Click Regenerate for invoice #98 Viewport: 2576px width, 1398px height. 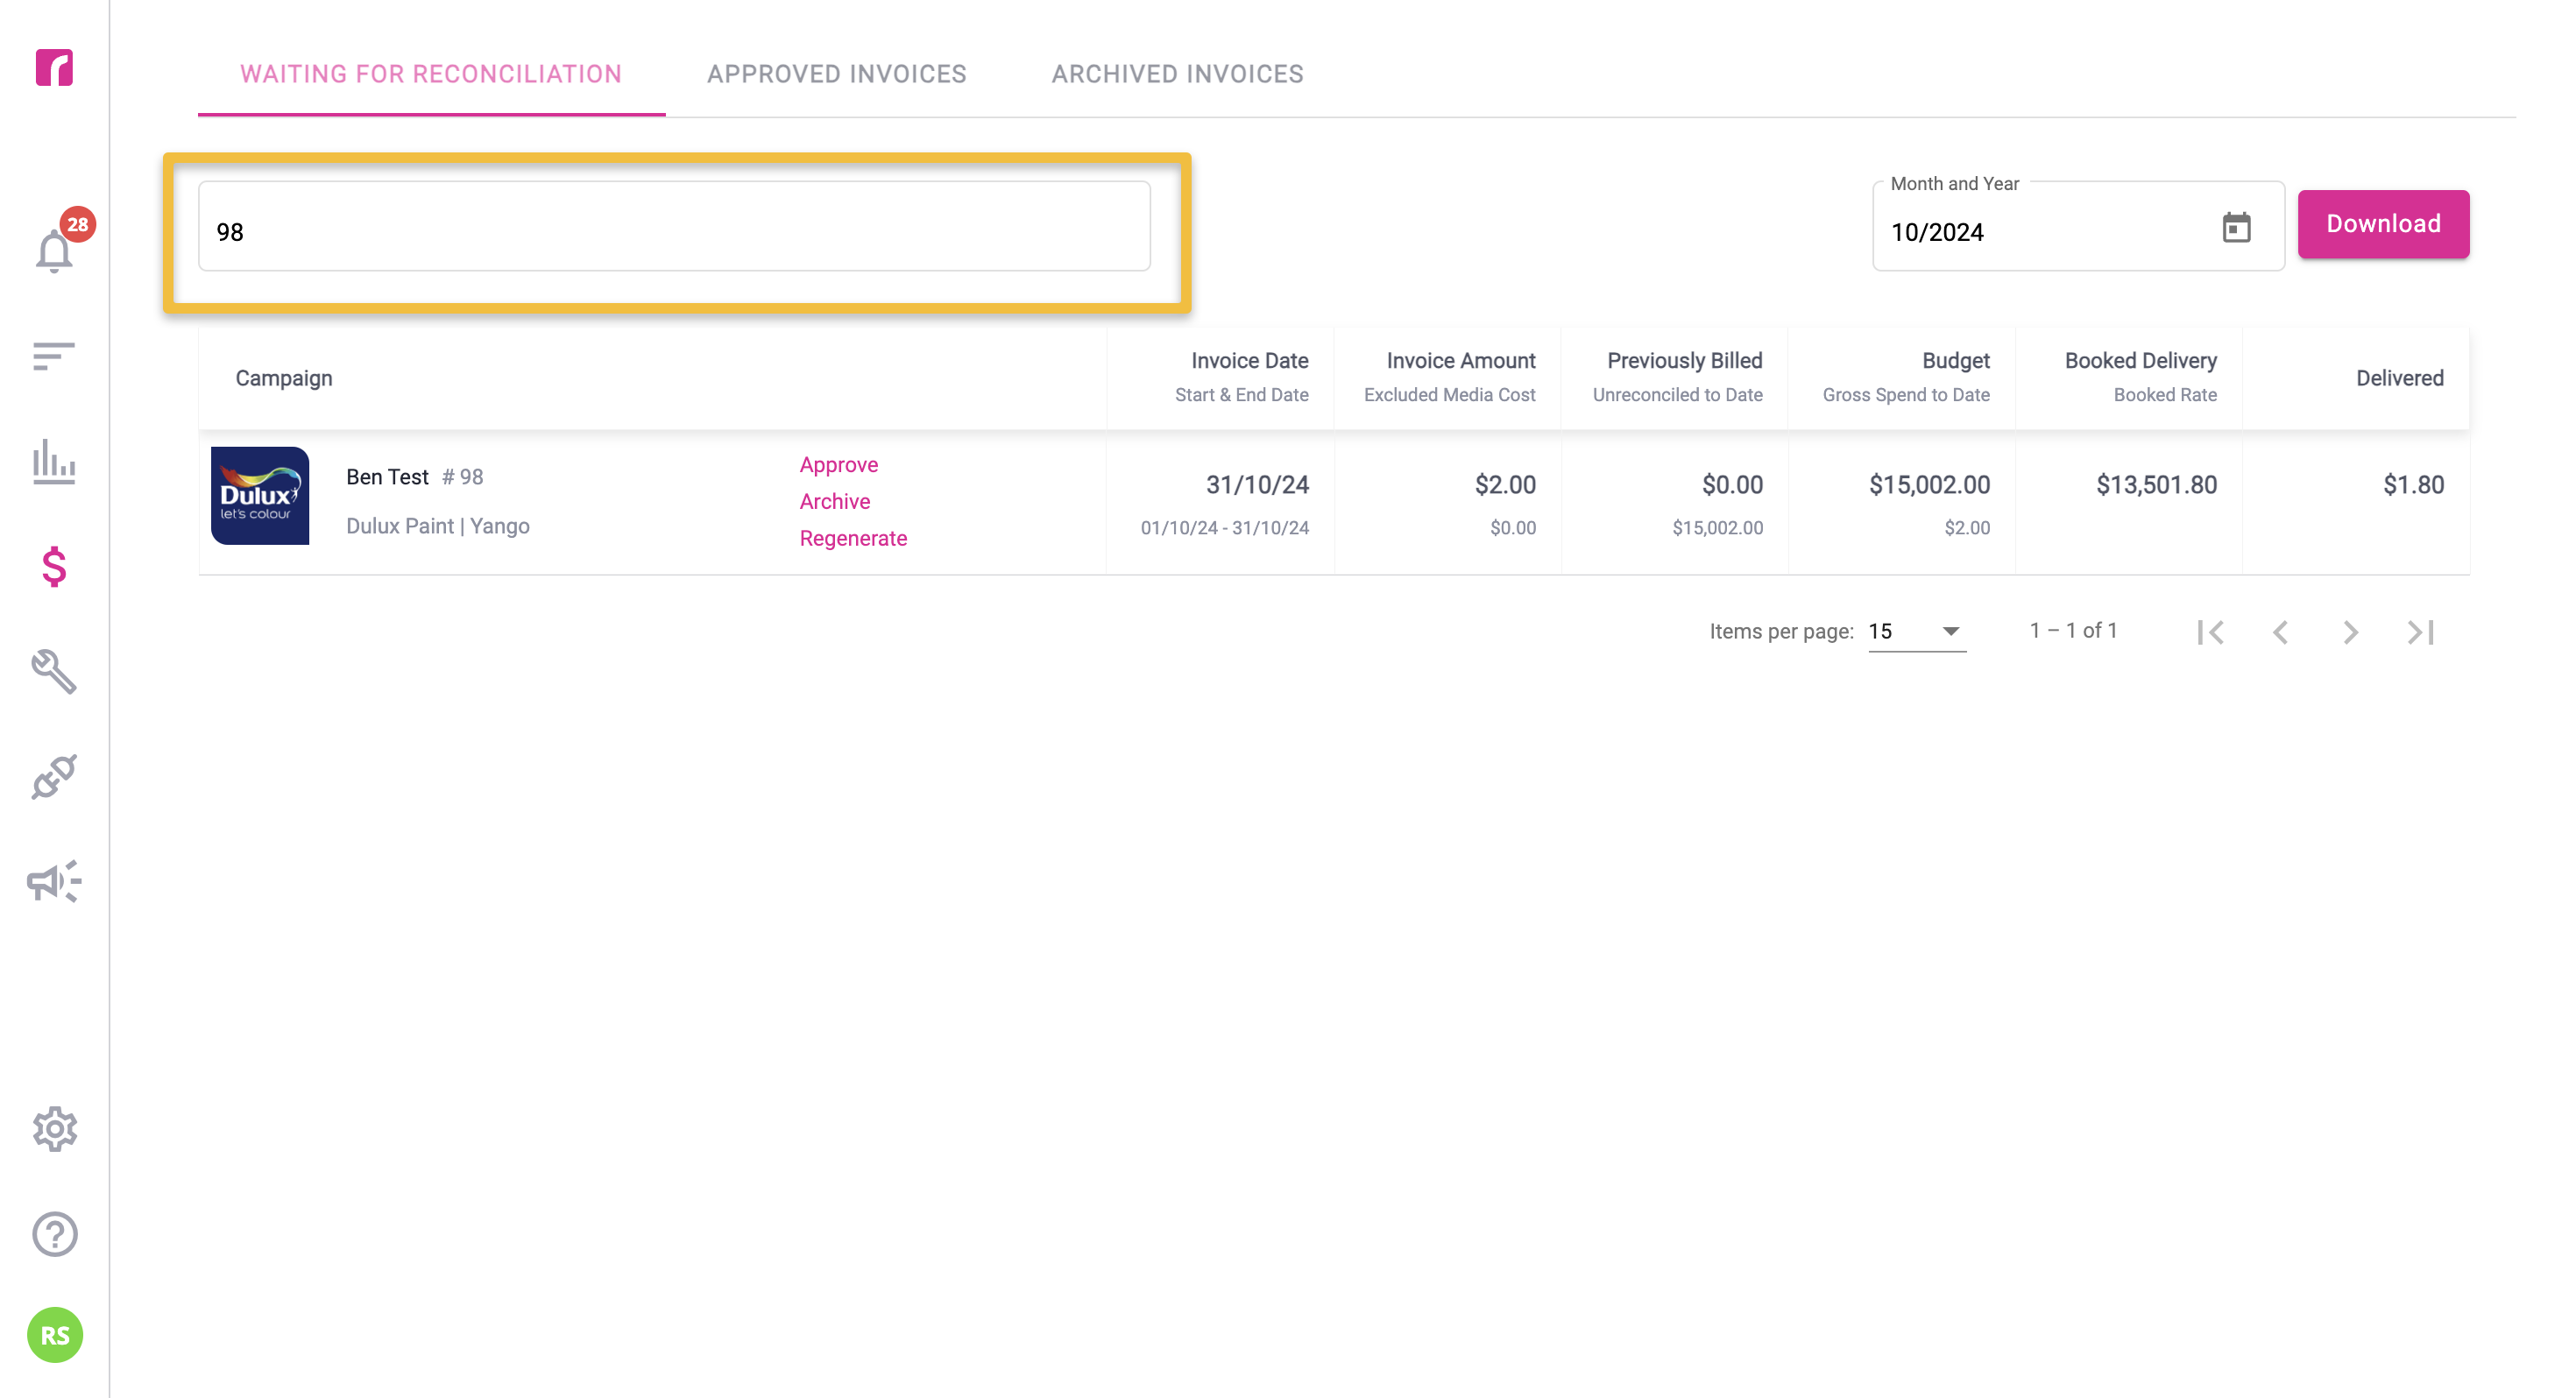[x=853, y=539]
